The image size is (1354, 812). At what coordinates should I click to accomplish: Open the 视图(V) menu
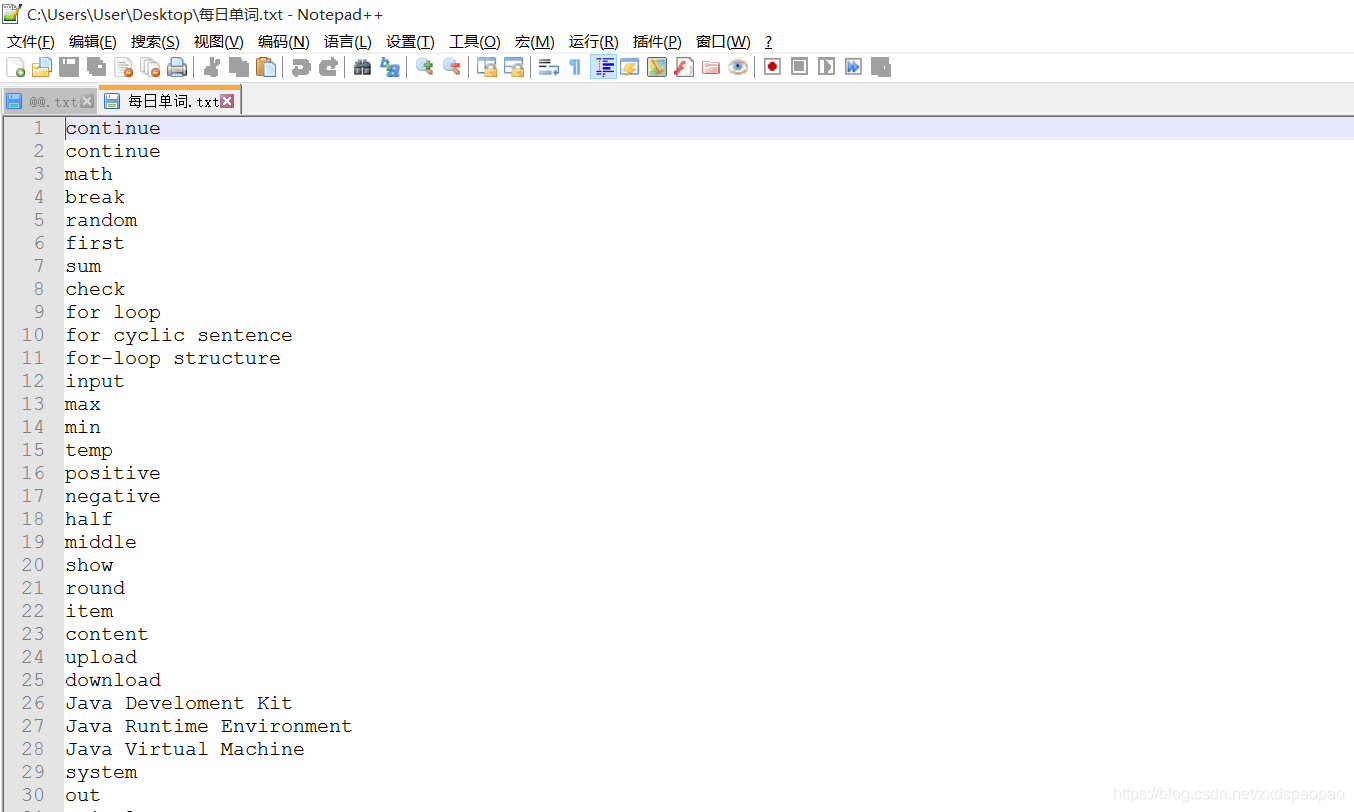coord(218,41)
